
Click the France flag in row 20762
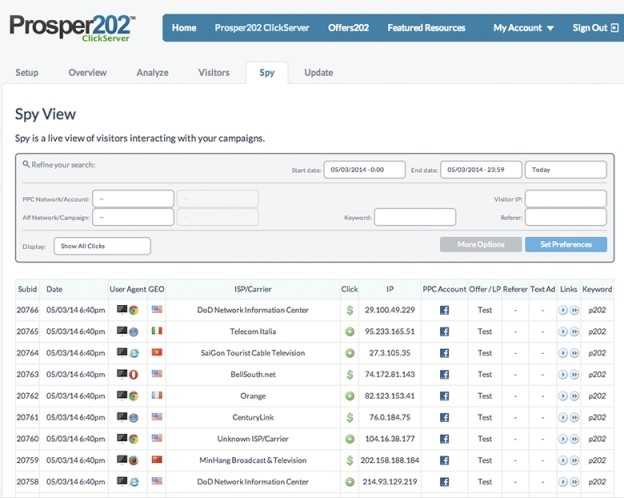157,395
